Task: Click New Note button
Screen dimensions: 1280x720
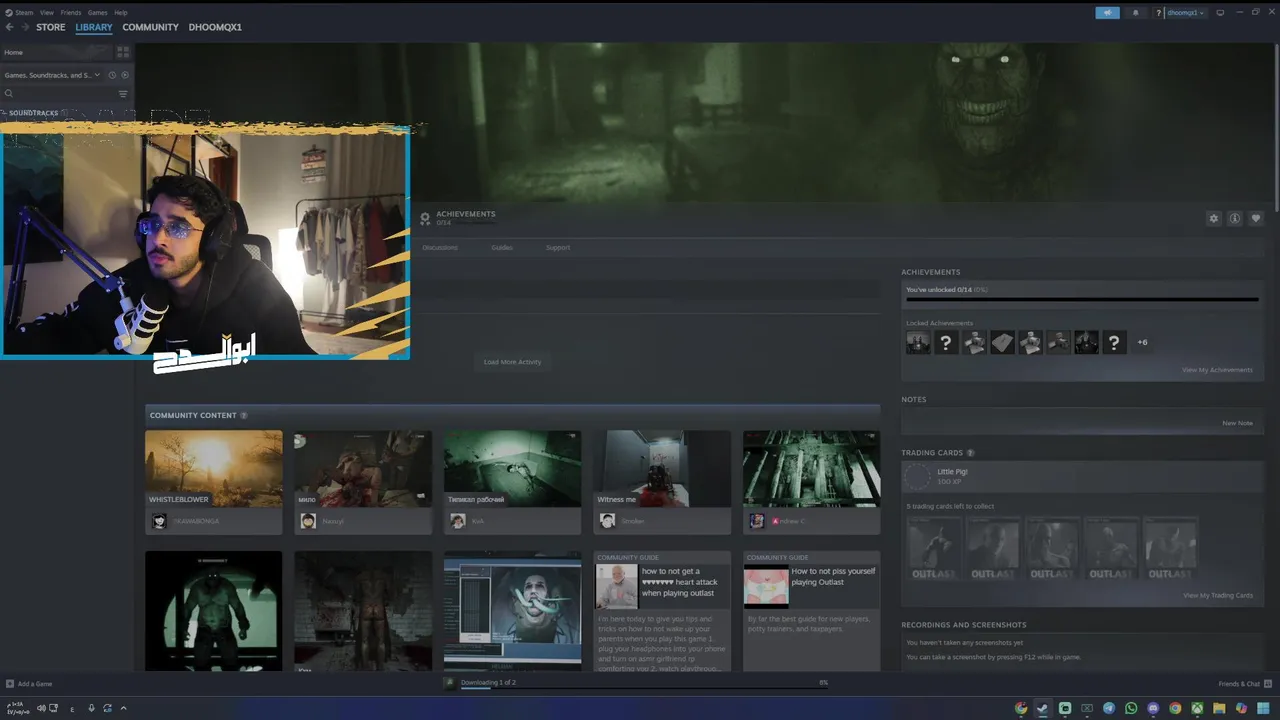Action: (x=1237, y=423)
